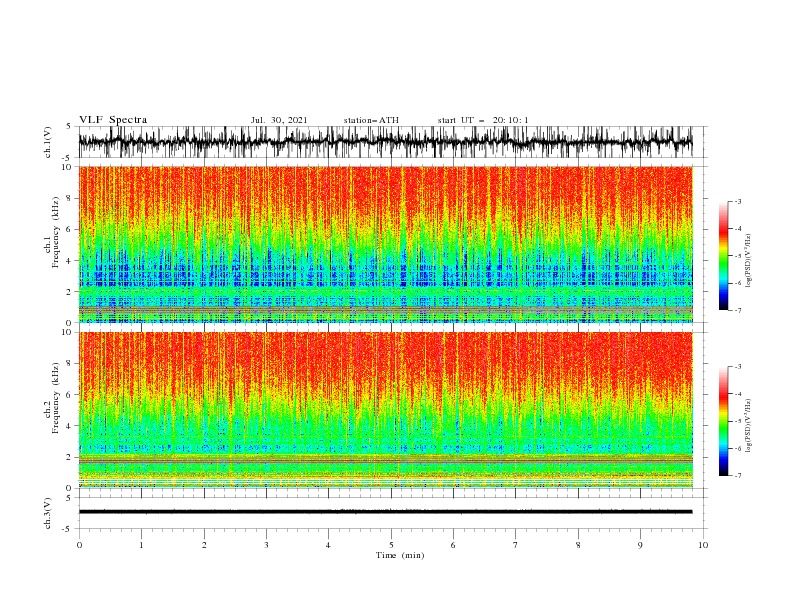Click the "-3" tick on ch.1 color bar
Screen dimensions: 792x612
[738, 201]
